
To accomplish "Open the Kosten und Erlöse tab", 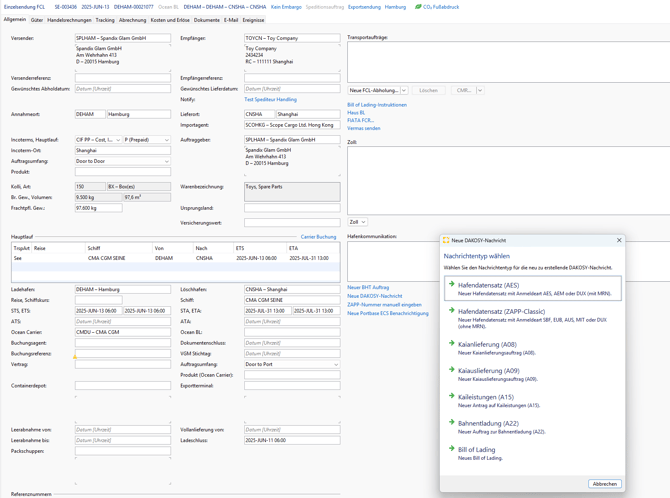I will tap(170, 20).
